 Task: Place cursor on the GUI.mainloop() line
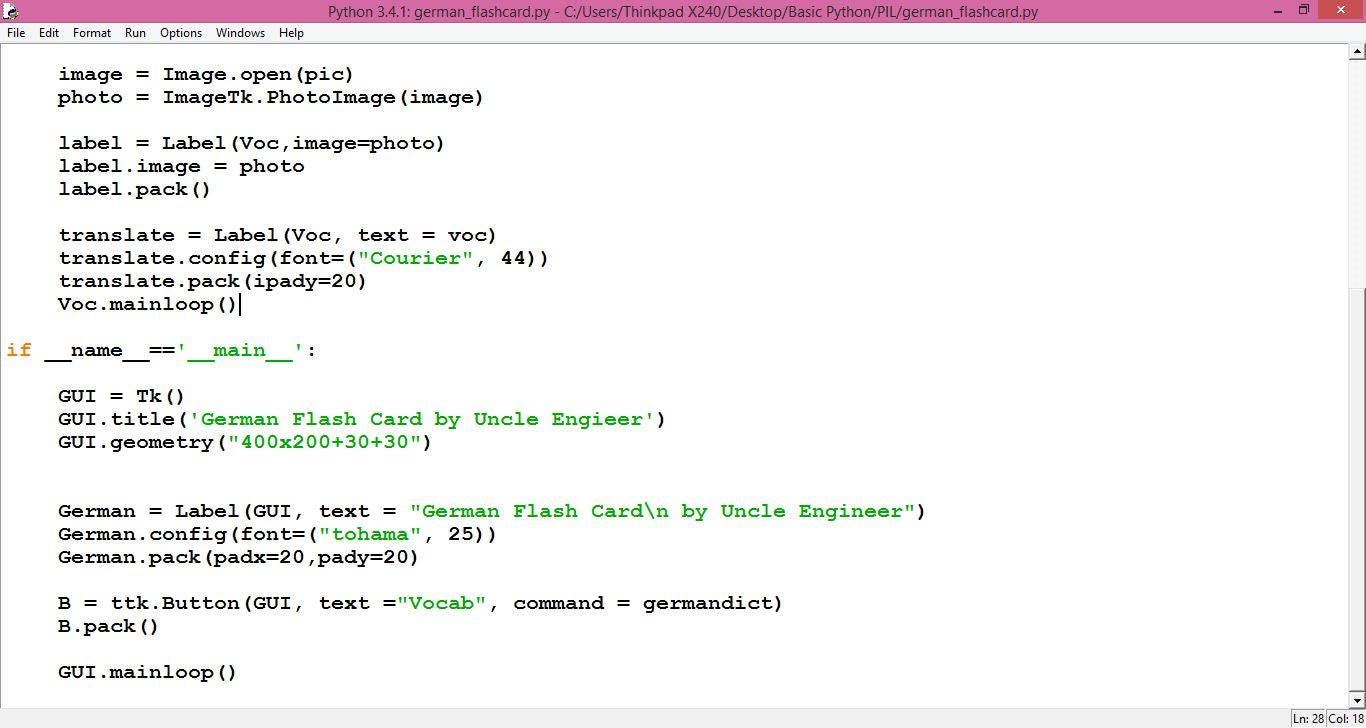[146, 671]
